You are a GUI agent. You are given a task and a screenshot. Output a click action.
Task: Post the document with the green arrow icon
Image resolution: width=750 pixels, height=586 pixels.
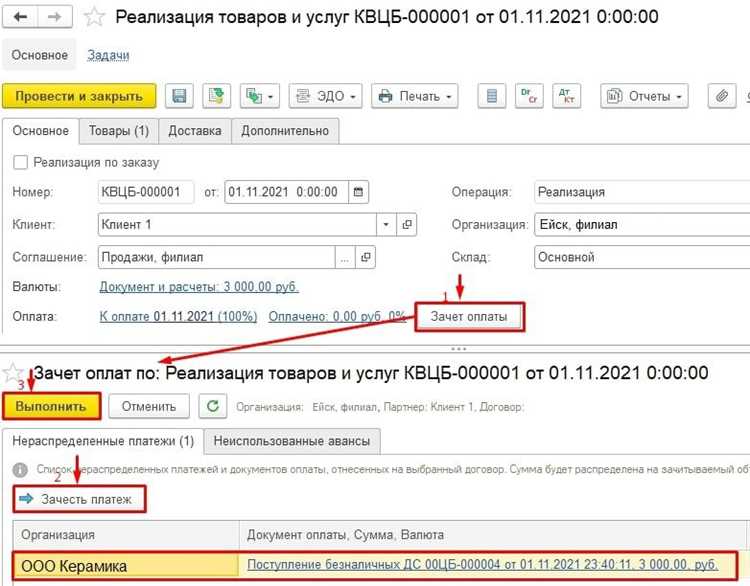(x=216, y=96)
